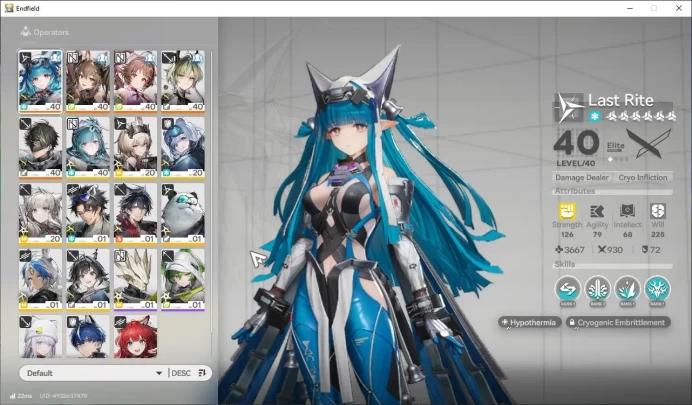Click the Elite promotion indicator
The width and height of the screenshot is (692, 405).
click(x=616, y=150)
